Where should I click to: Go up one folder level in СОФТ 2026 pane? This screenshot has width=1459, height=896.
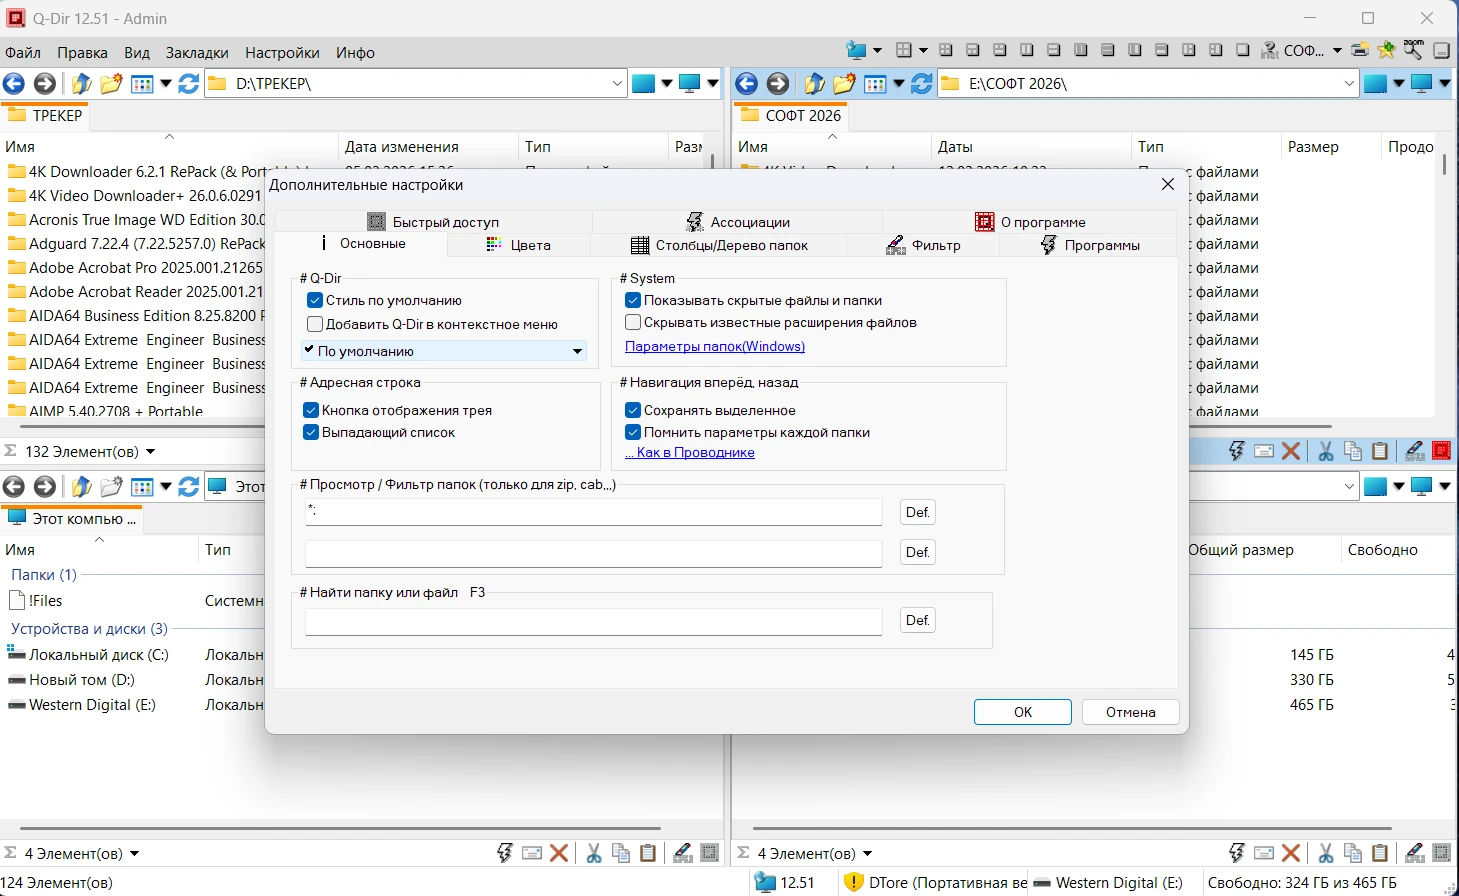814,84
